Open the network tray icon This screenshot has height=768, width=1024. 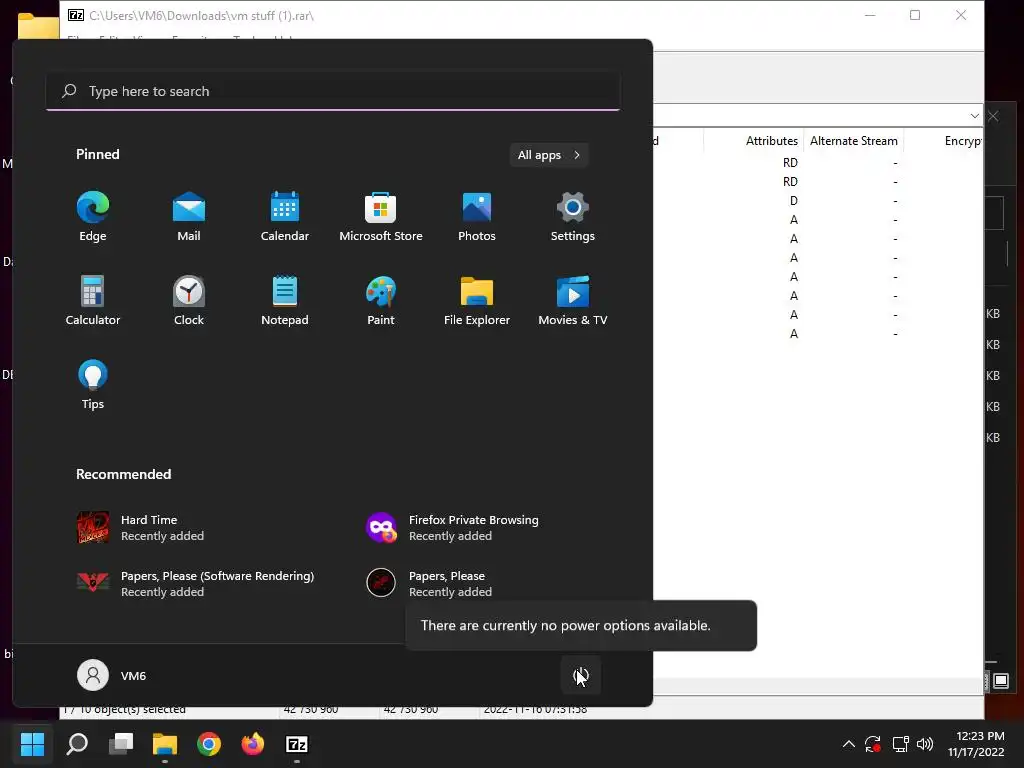[901, 744]
